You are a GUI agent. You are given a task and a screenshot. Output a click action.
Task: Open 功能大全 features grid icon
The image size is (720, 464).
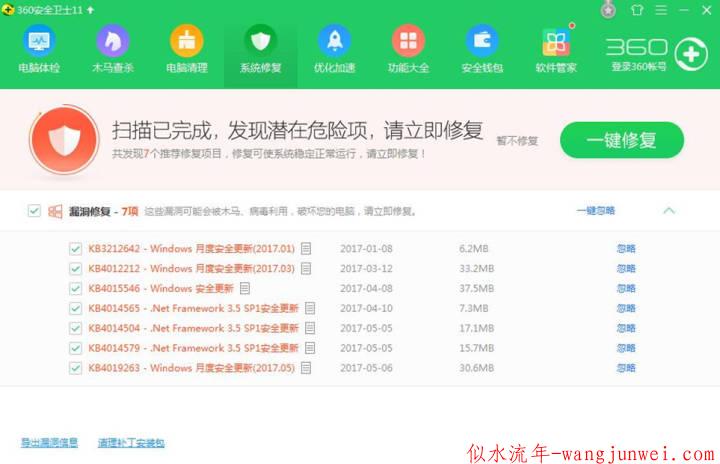click(408, 41)
